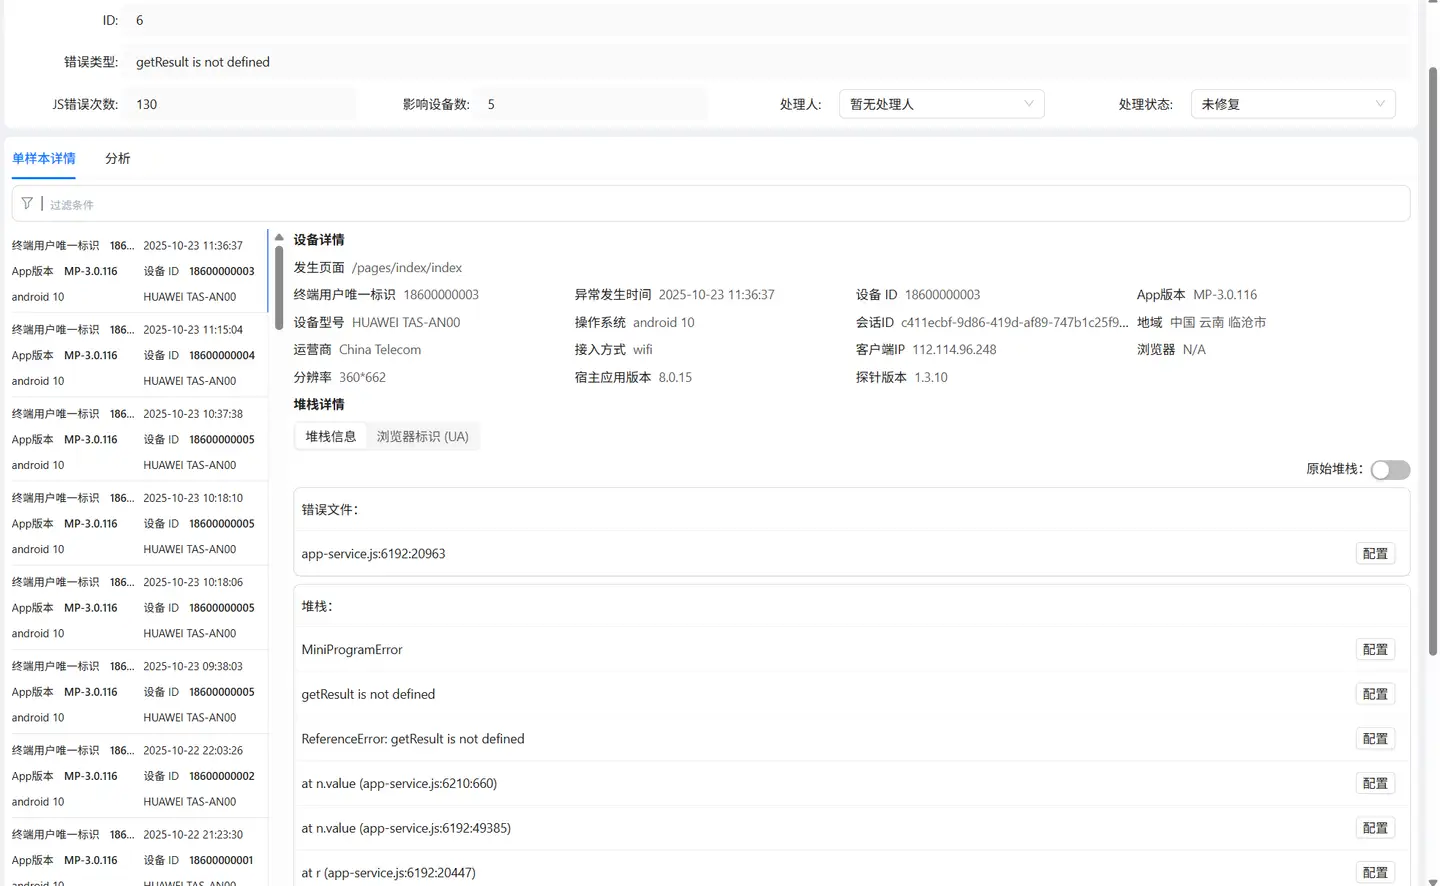The image size is (1440, 886).
Task: Click the chevron arrow in 暂无处理人 selector
Action: pyautogui.click(x=1029, y=104)
